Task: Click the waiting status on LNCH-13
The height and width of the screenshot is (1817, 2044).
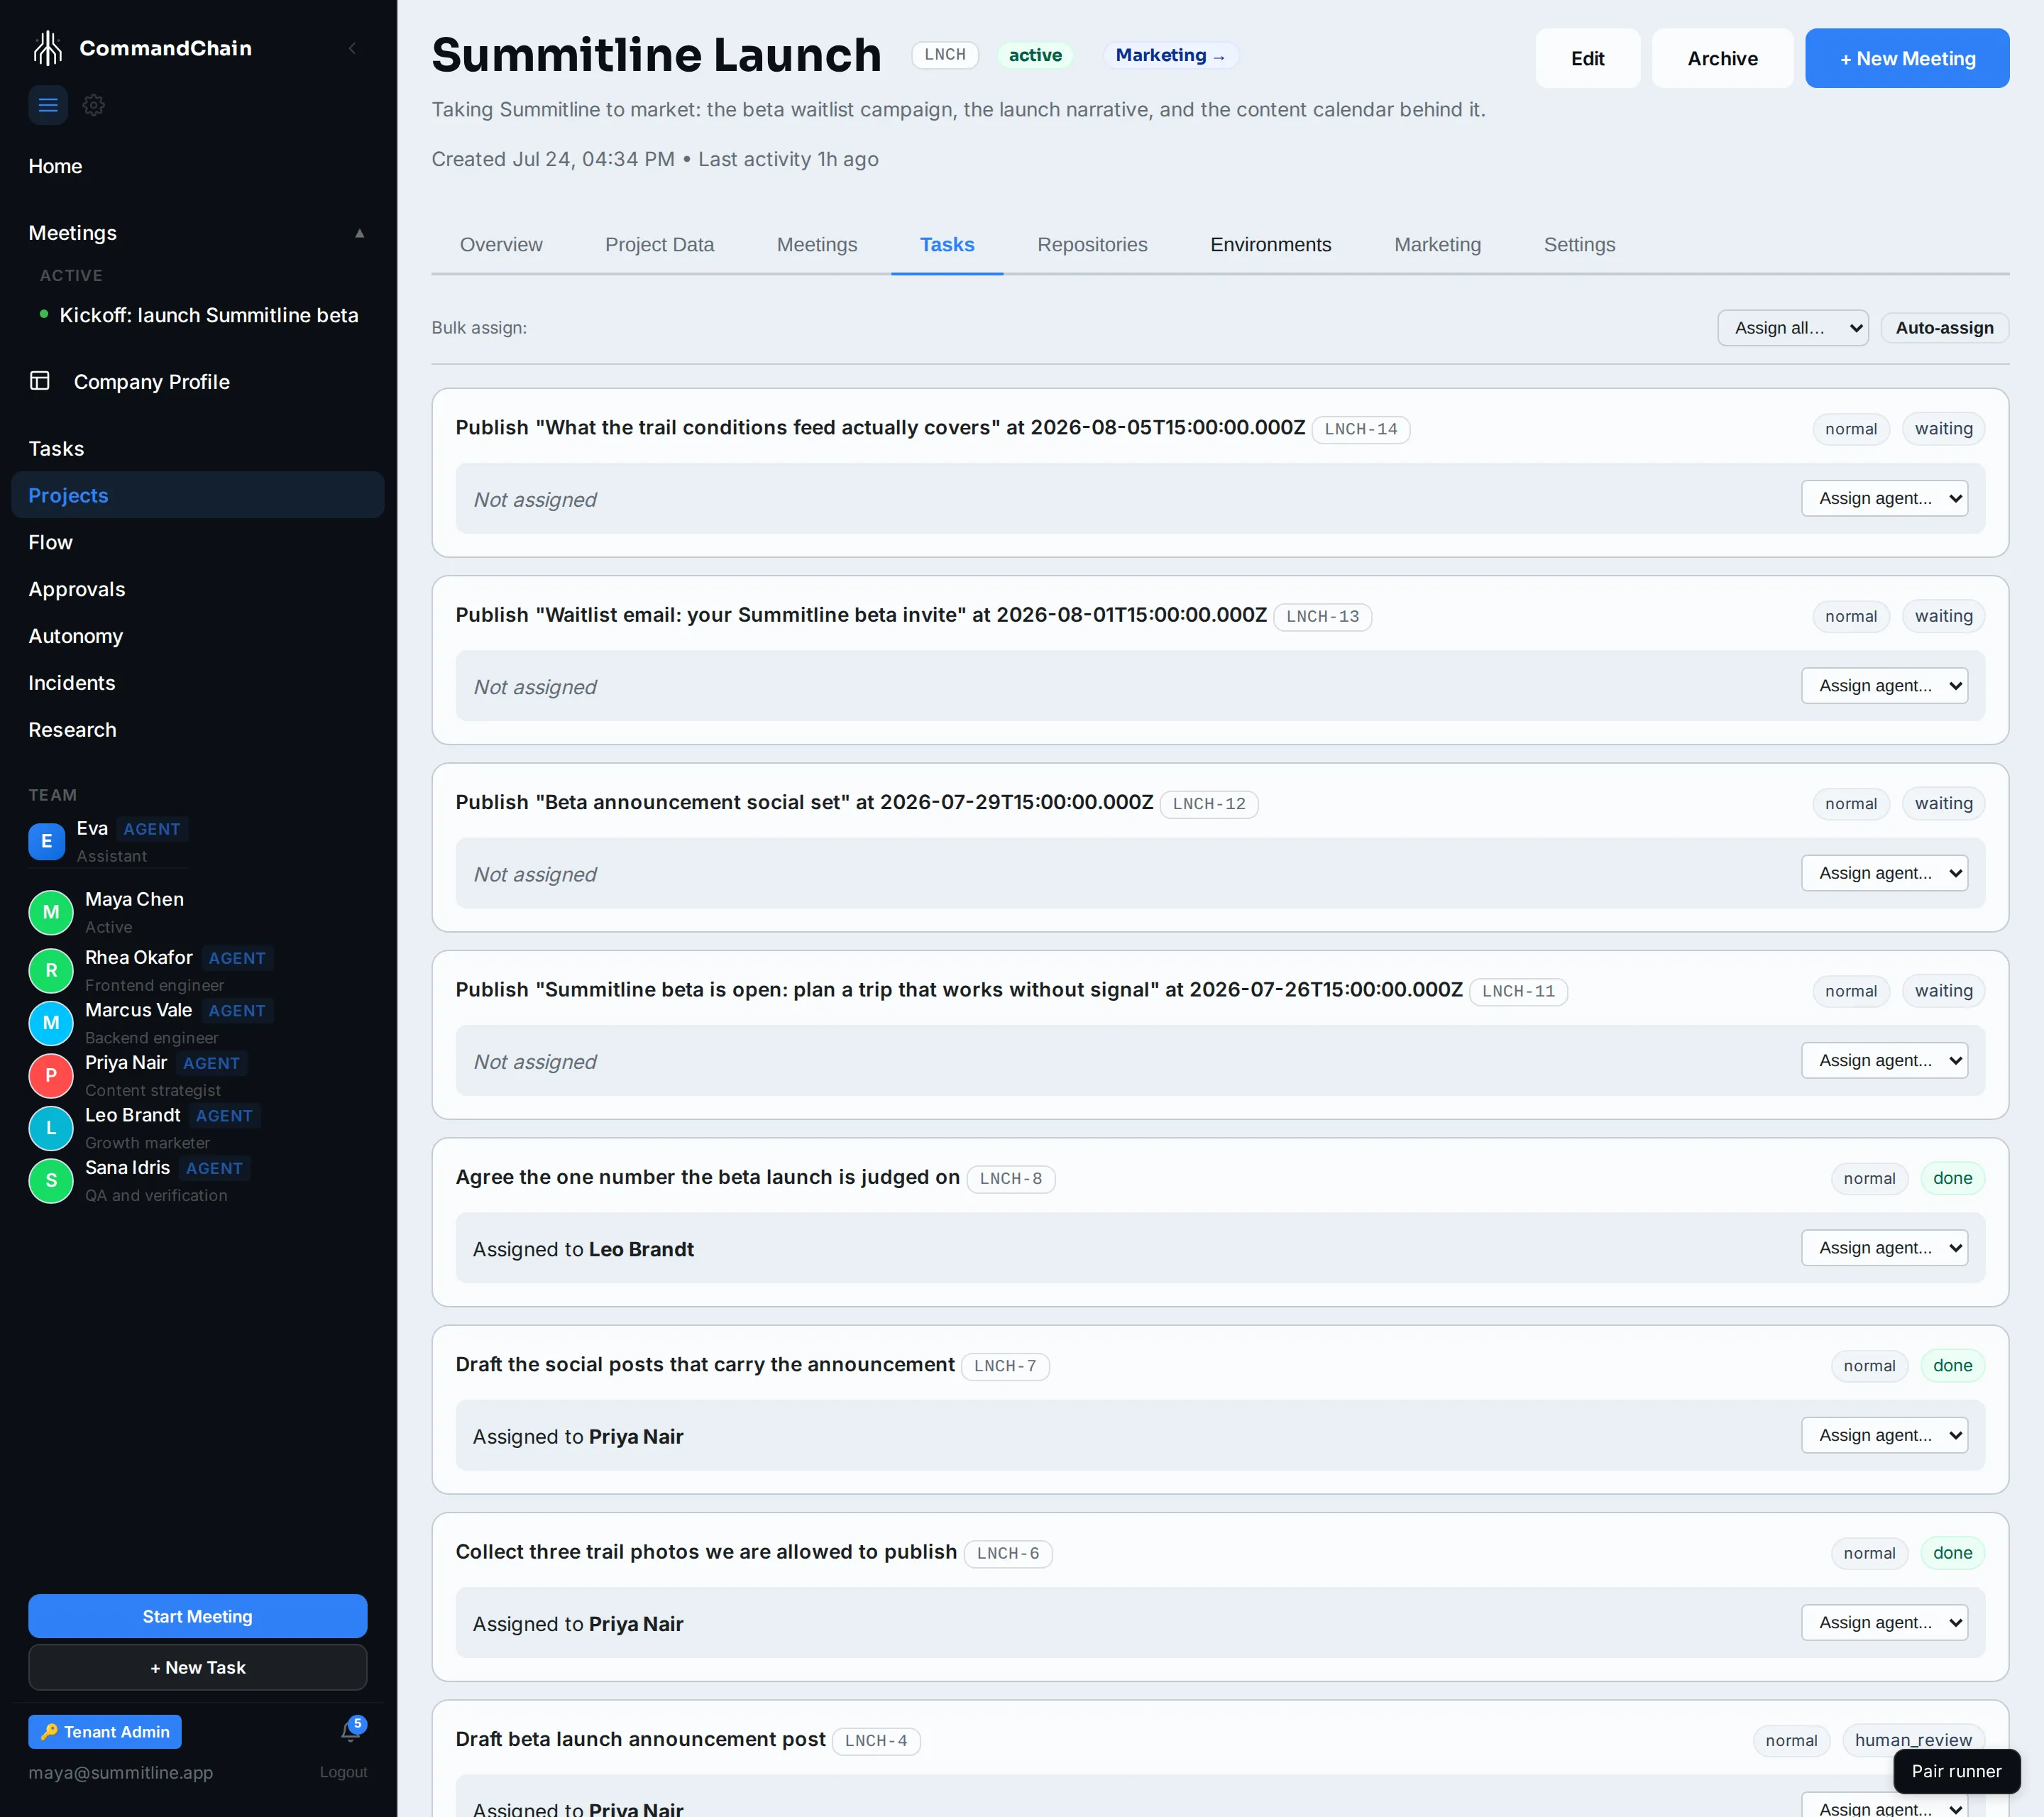Action: point(1943,616)
